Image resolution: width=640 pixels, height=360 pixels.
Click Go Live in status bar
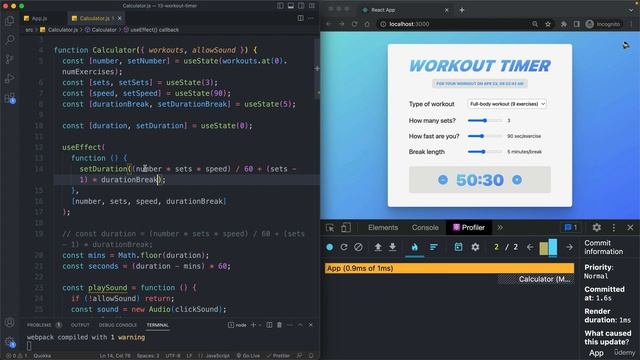tap(248, 356)
